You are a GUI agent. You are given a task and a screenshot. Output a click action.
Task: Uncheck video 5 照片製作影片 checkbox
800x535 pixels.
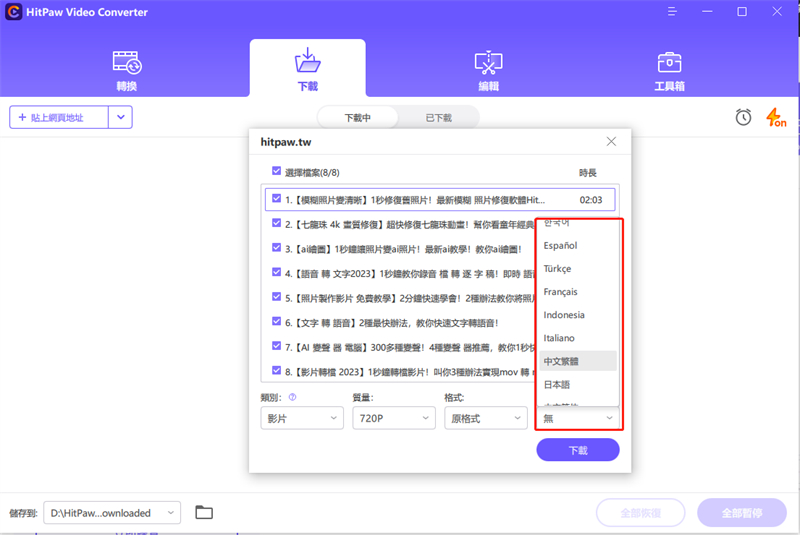point(276,297)
